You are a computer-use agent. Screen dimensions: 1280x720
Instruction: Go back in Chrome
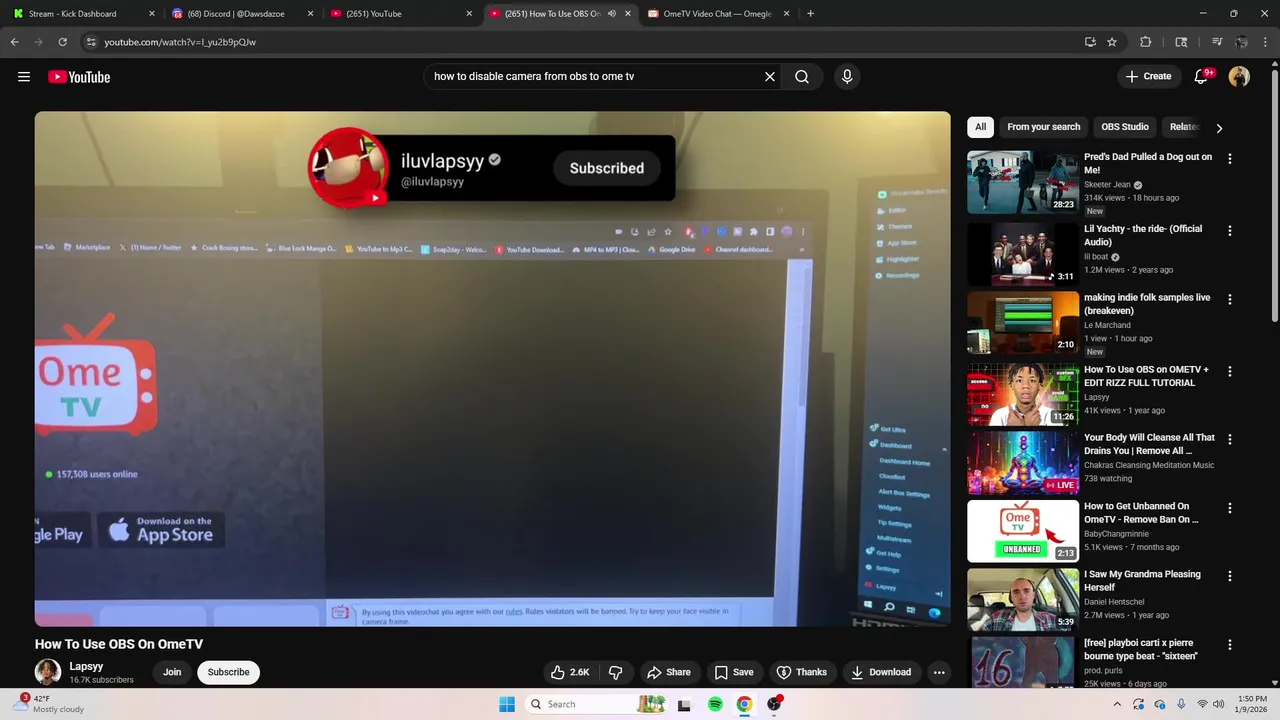(x=15, y=42)
